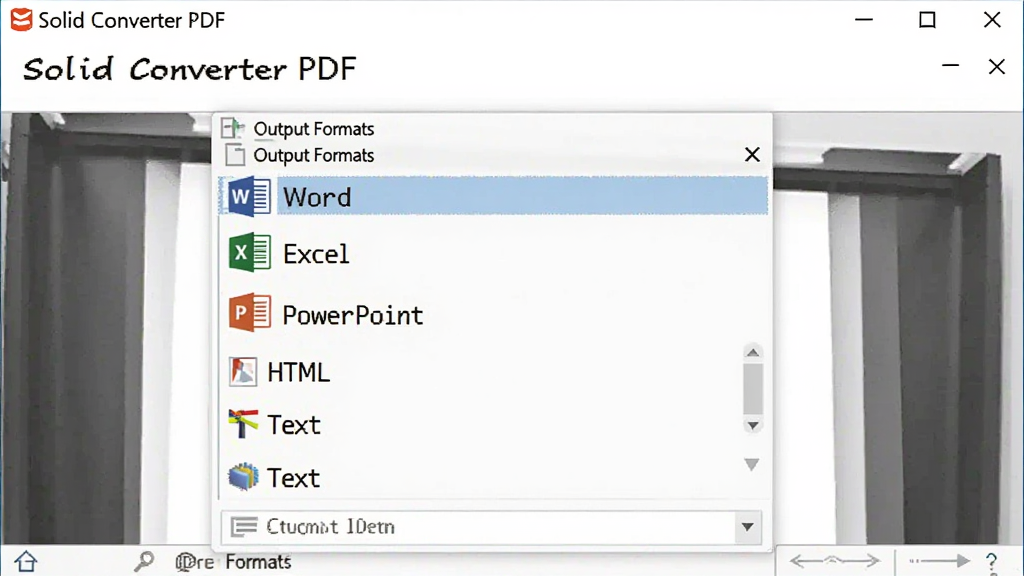The image size is (1024, 576).
Task: Click the blue Word document icon
Action: (x=249, y=196)
